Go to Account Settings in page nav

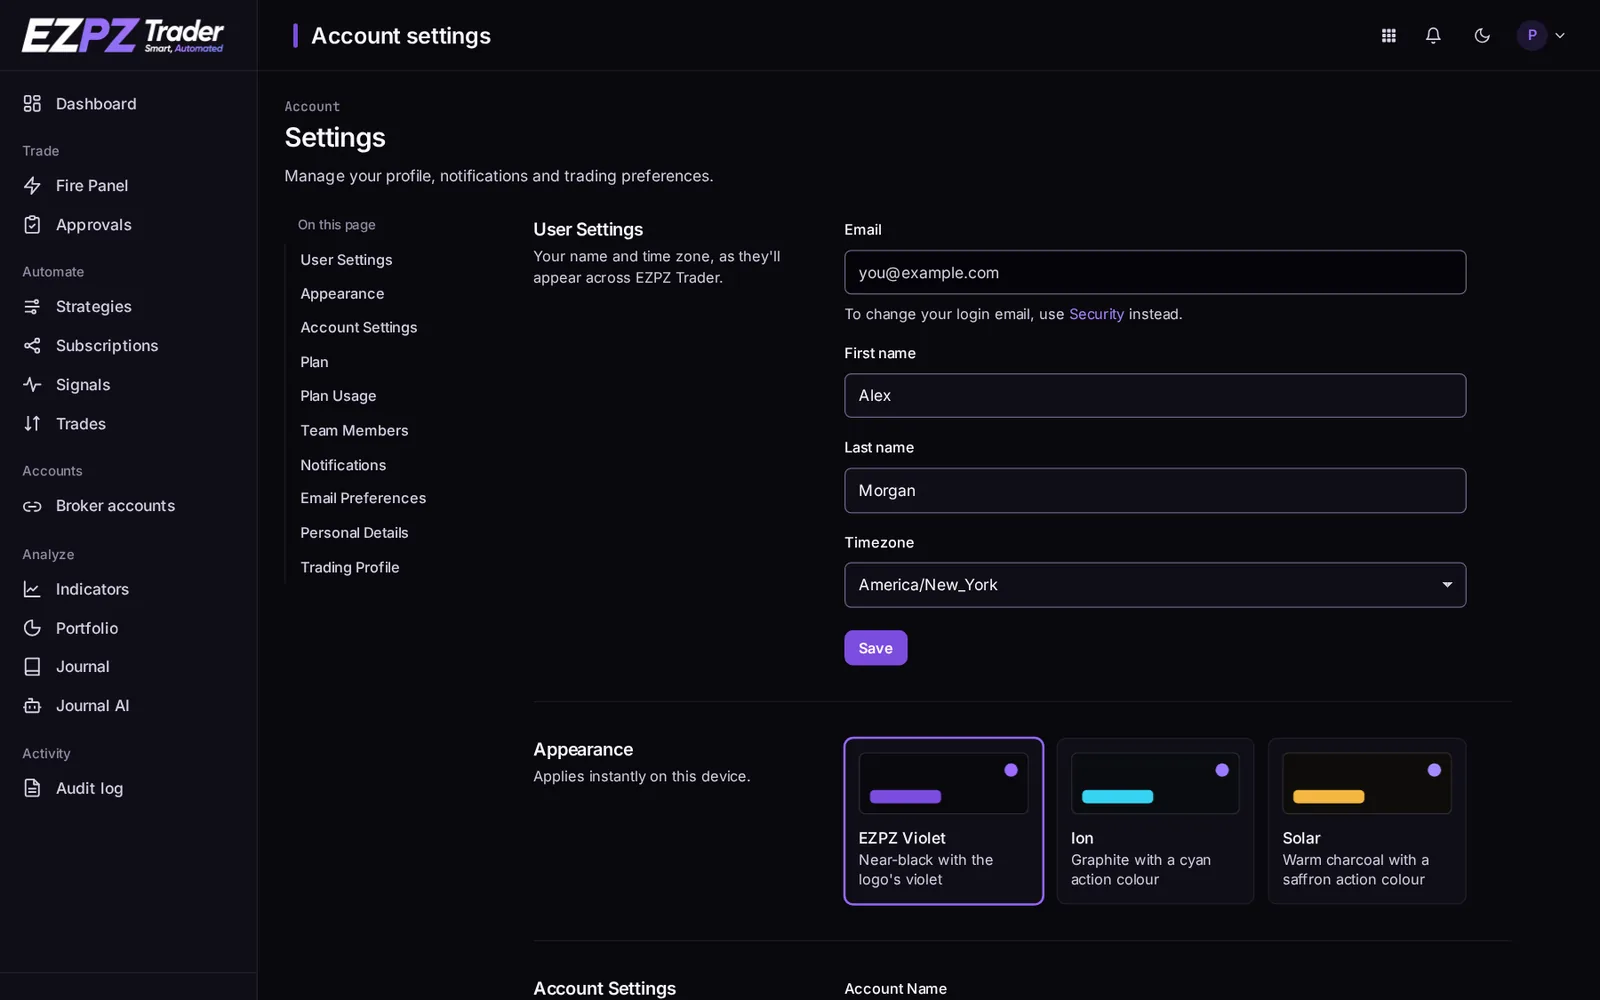coord(359,328)
